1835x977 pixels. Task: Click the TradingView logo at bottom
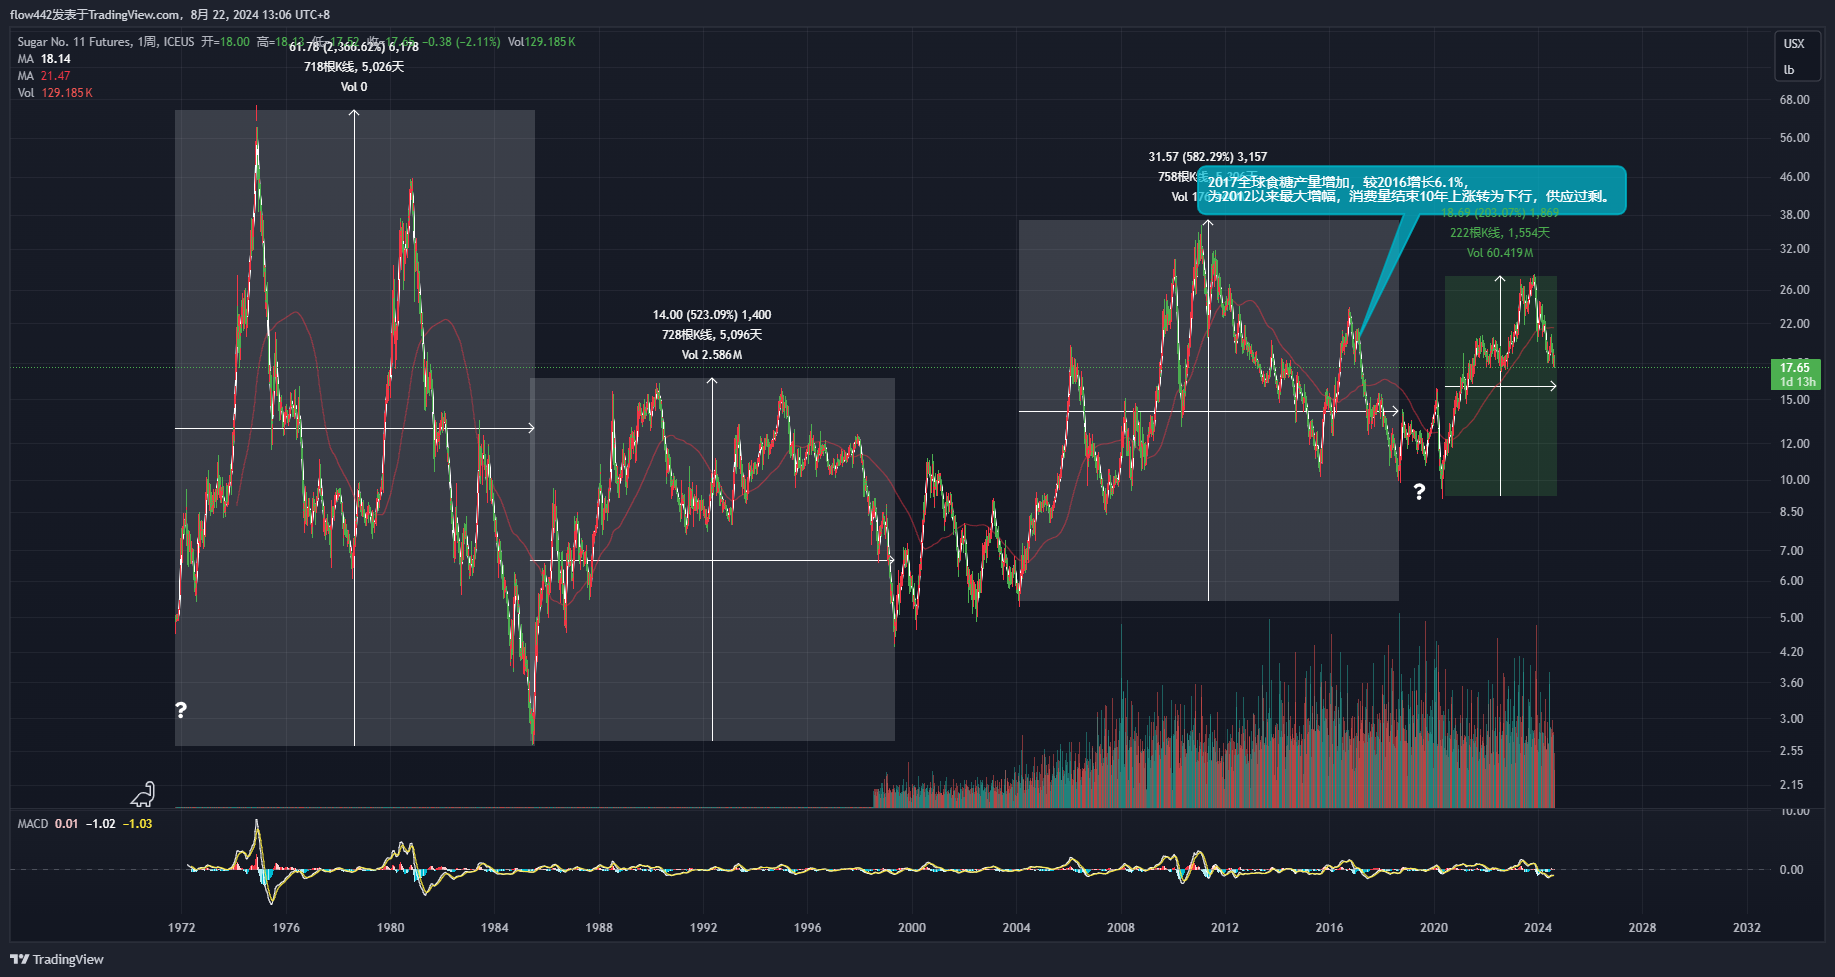pos(57,959)
